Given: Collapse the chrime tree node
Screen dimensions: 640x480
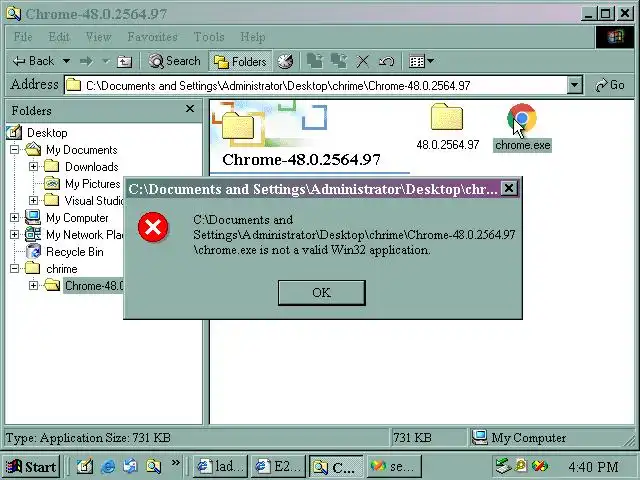Looking at the screenshot, I should coord(14,269).
